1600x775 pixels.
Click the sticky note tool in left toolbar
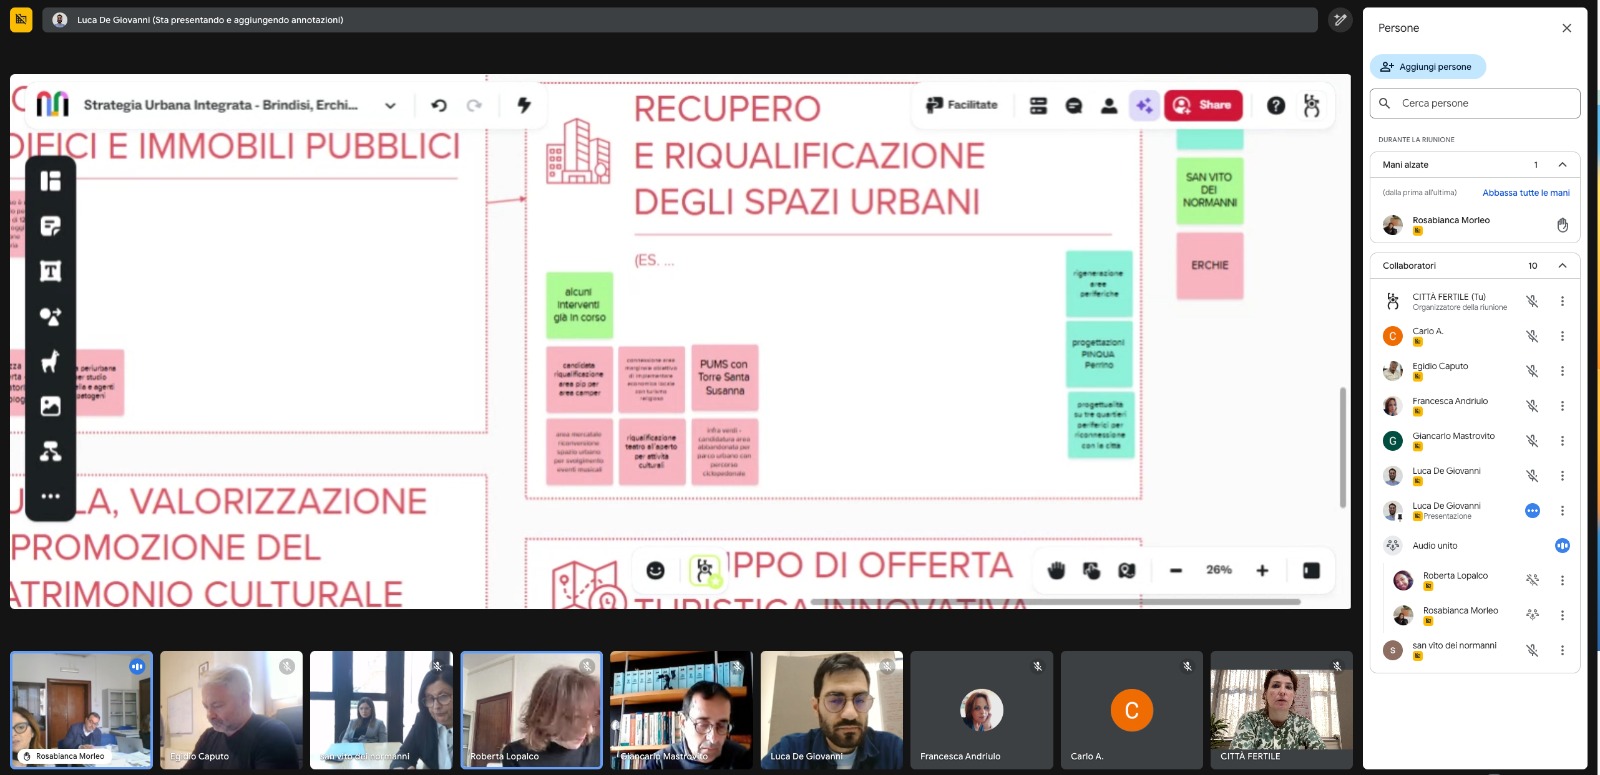[50, 226]
